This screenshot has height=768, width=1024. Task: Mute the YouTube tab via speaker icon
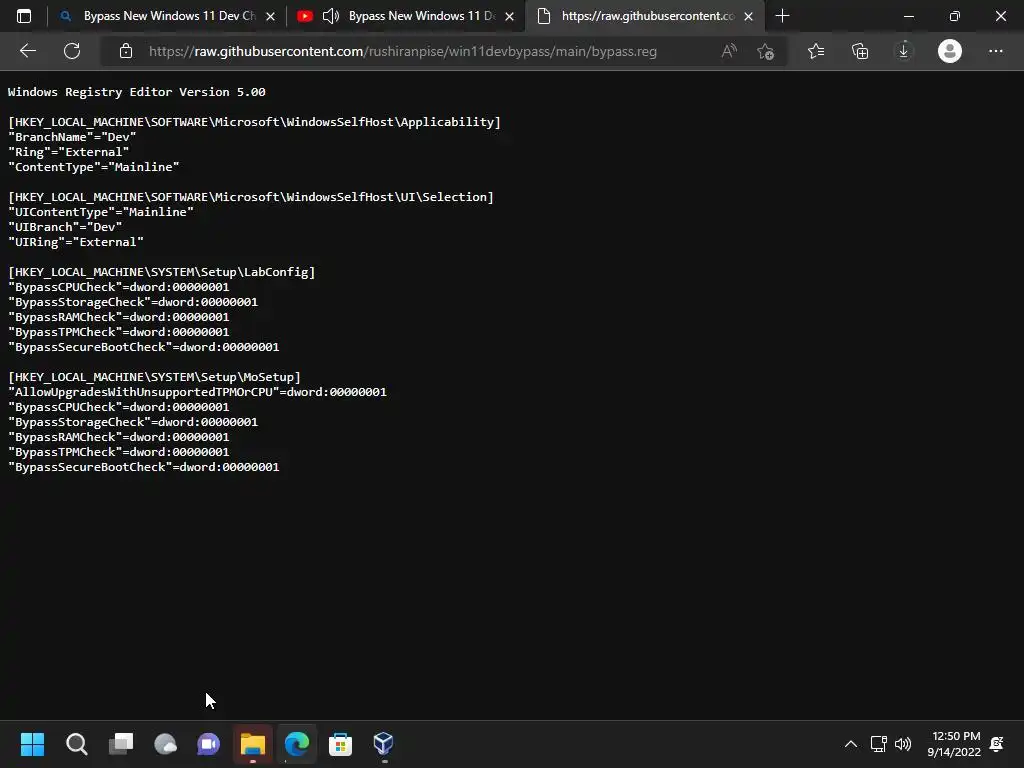click(x=331, y=16)
